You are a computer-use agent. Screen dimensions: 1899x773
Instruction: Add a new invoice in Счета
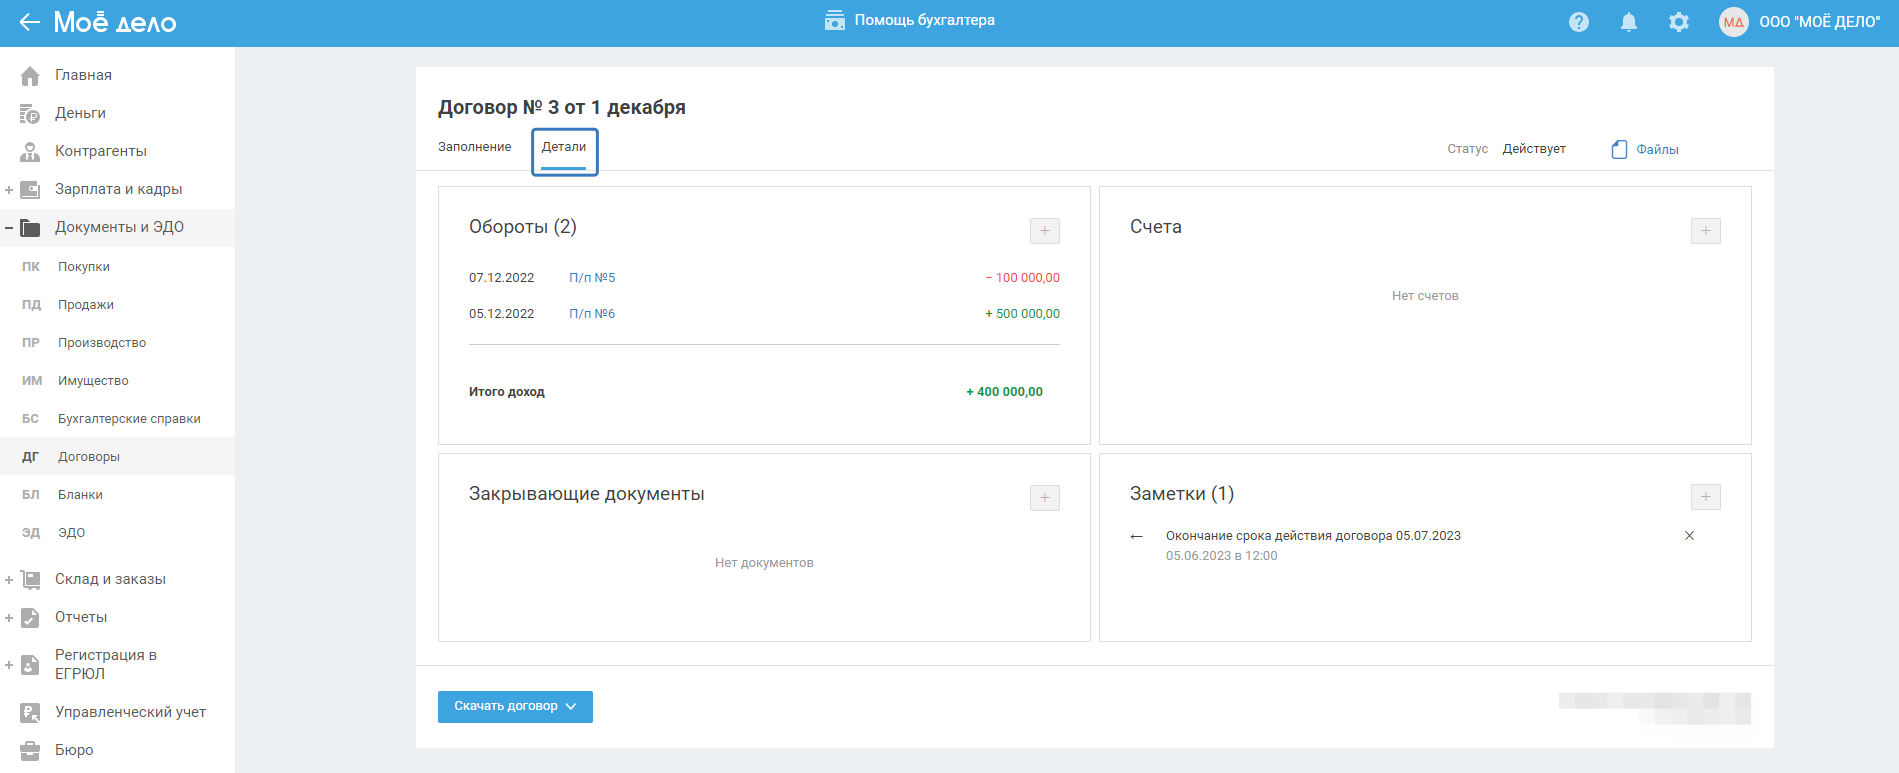coord(1706,231)
